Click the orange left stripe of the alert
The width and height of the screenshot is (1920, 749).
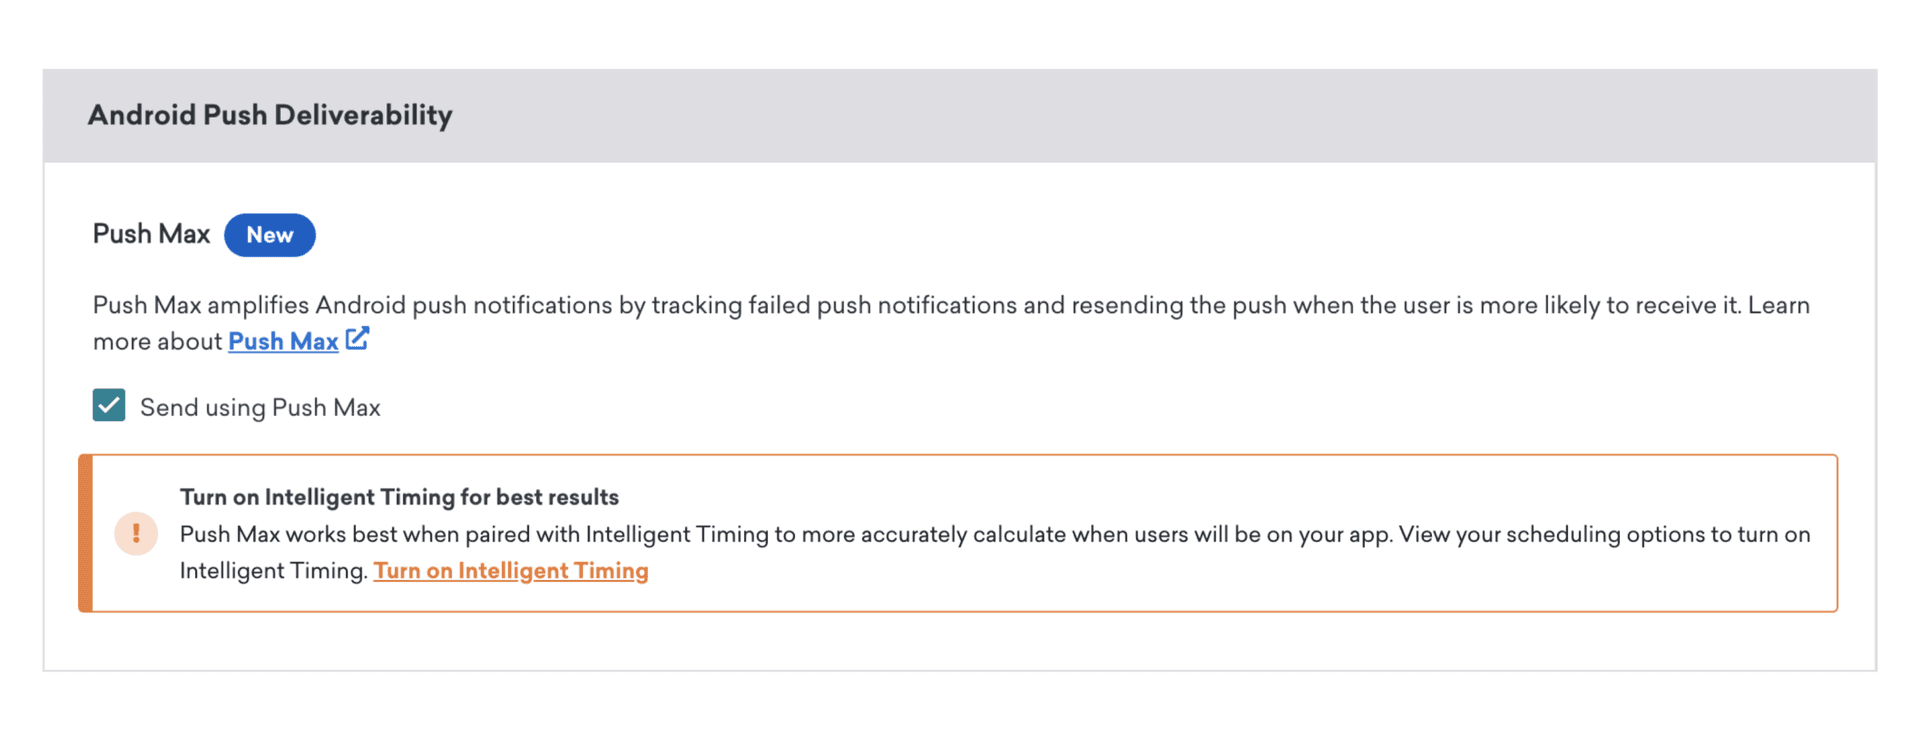[86, 533]
